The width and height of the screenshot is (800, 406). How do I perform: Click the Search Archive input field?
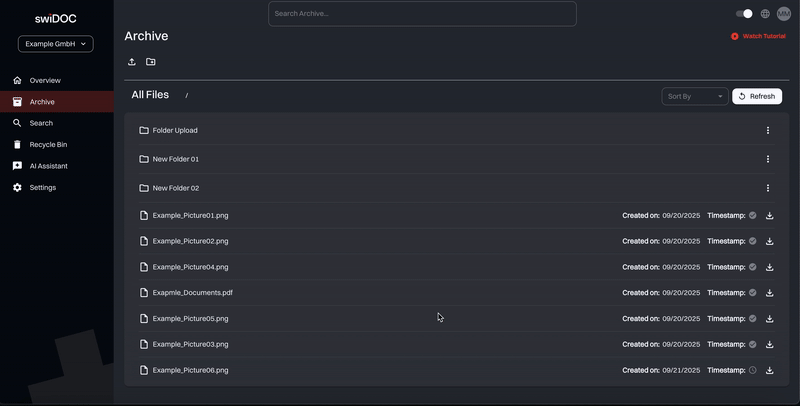tap(422, 14)
